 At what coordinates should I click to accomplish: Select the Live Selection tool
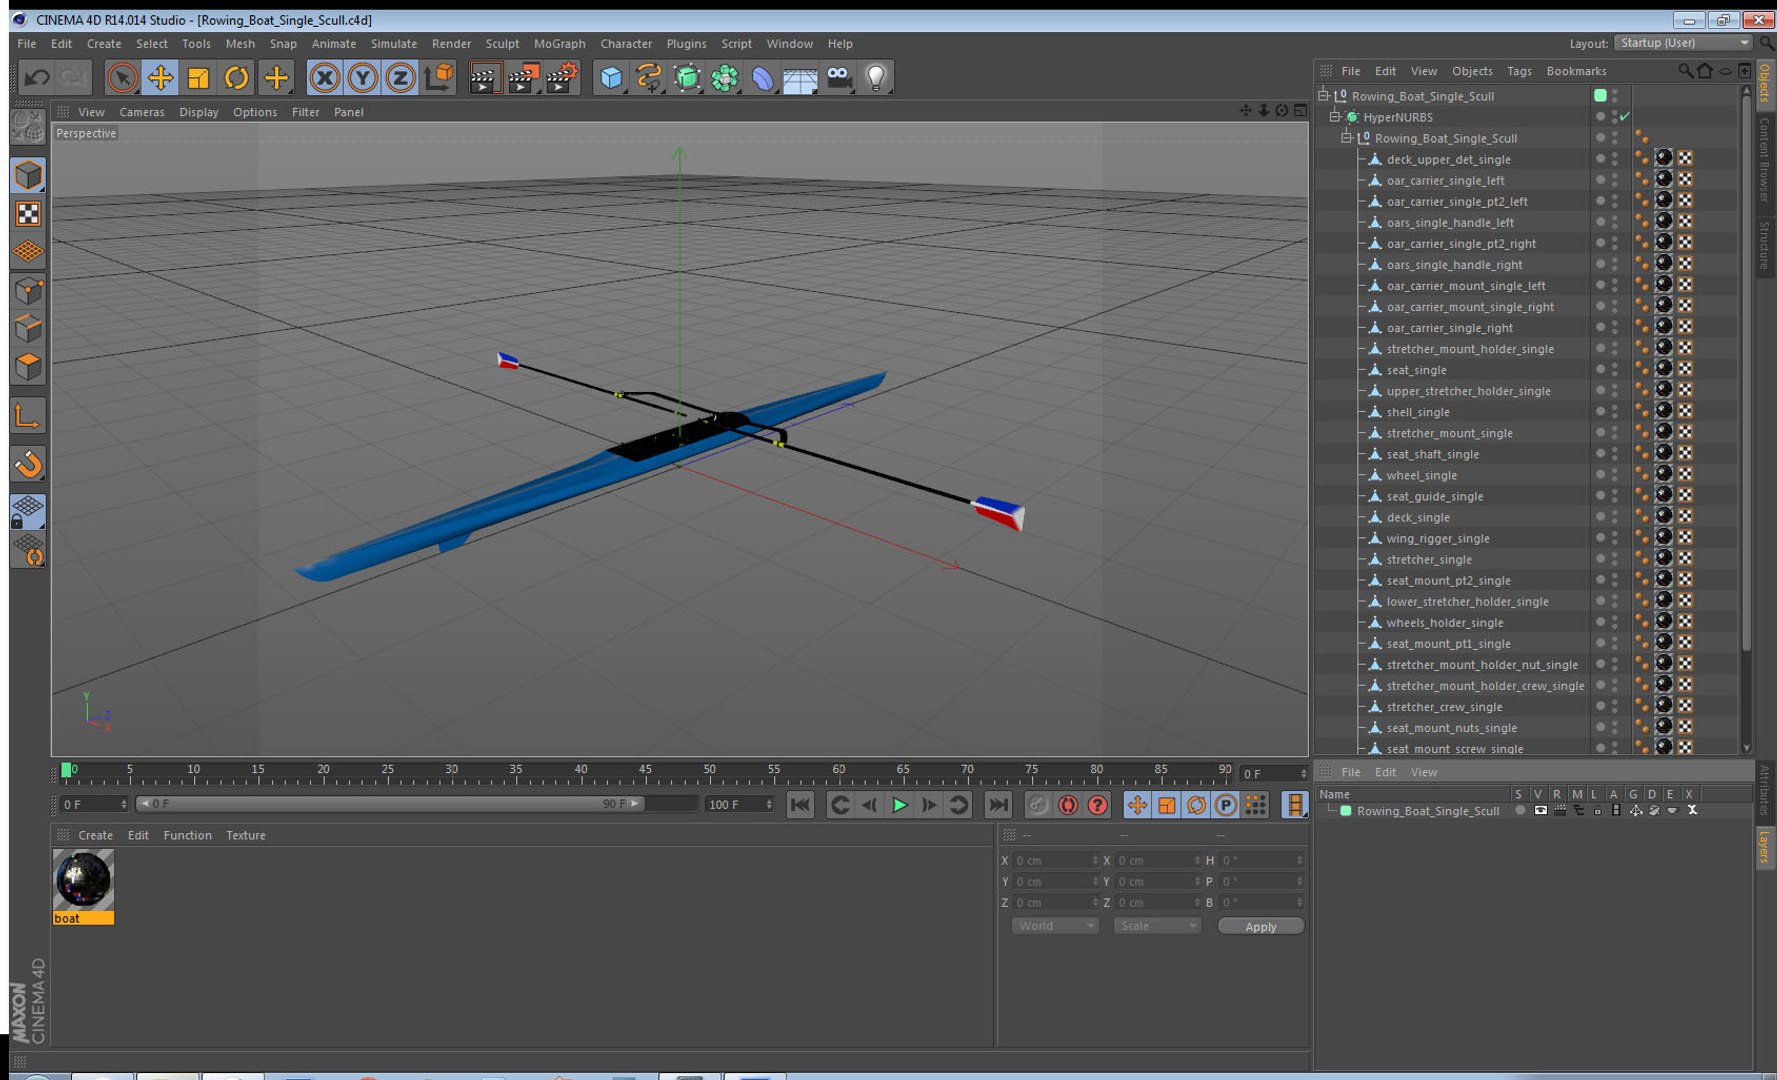[x=122, y=77]
